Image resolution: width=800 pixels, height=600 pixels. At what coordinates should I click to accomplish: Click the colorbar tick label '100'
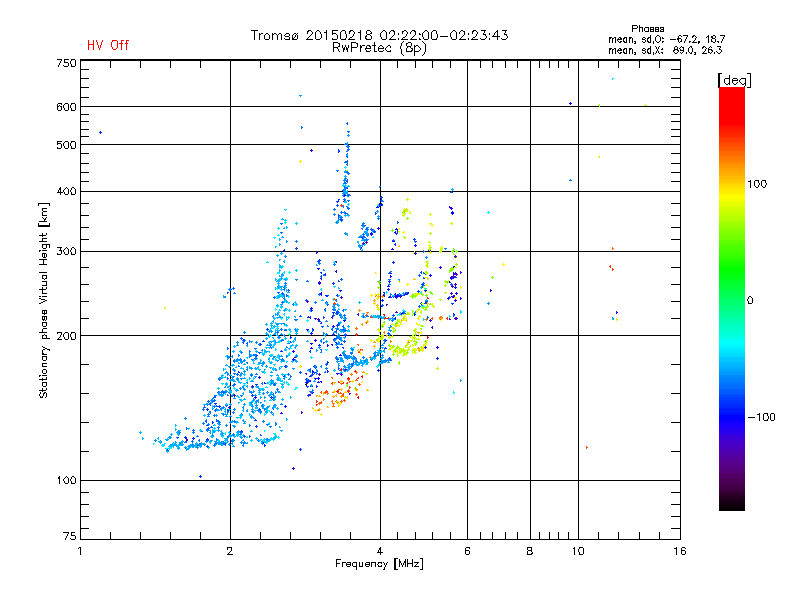pyautogui.click(x=757, y=184)
